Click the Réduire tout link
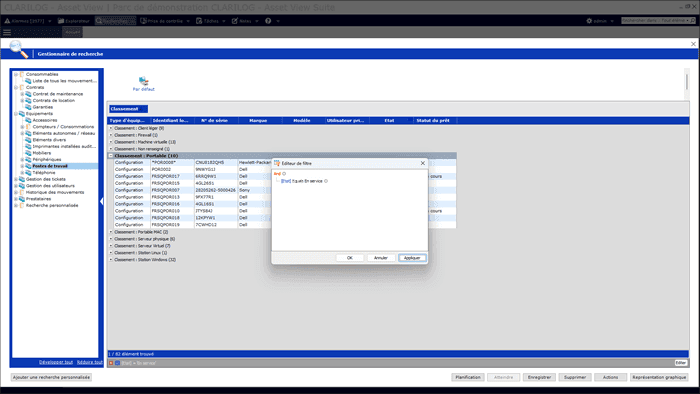700x394 pixels. pyautogui.click(x=90, y=362)
